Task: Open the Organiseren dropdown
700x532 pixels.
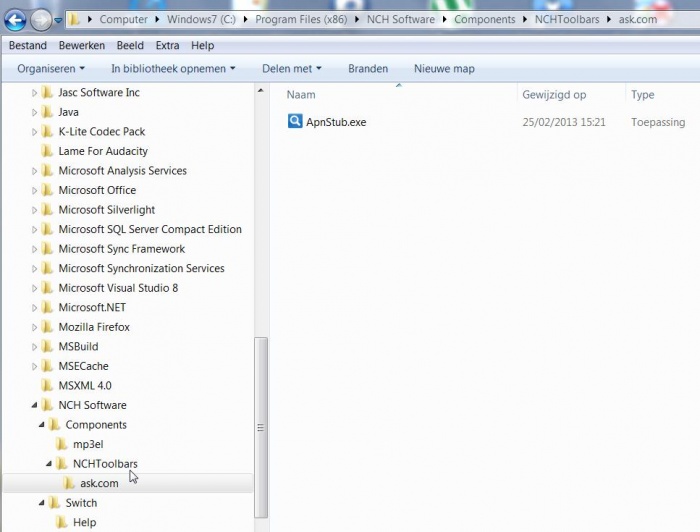Action: pos(50,69)
